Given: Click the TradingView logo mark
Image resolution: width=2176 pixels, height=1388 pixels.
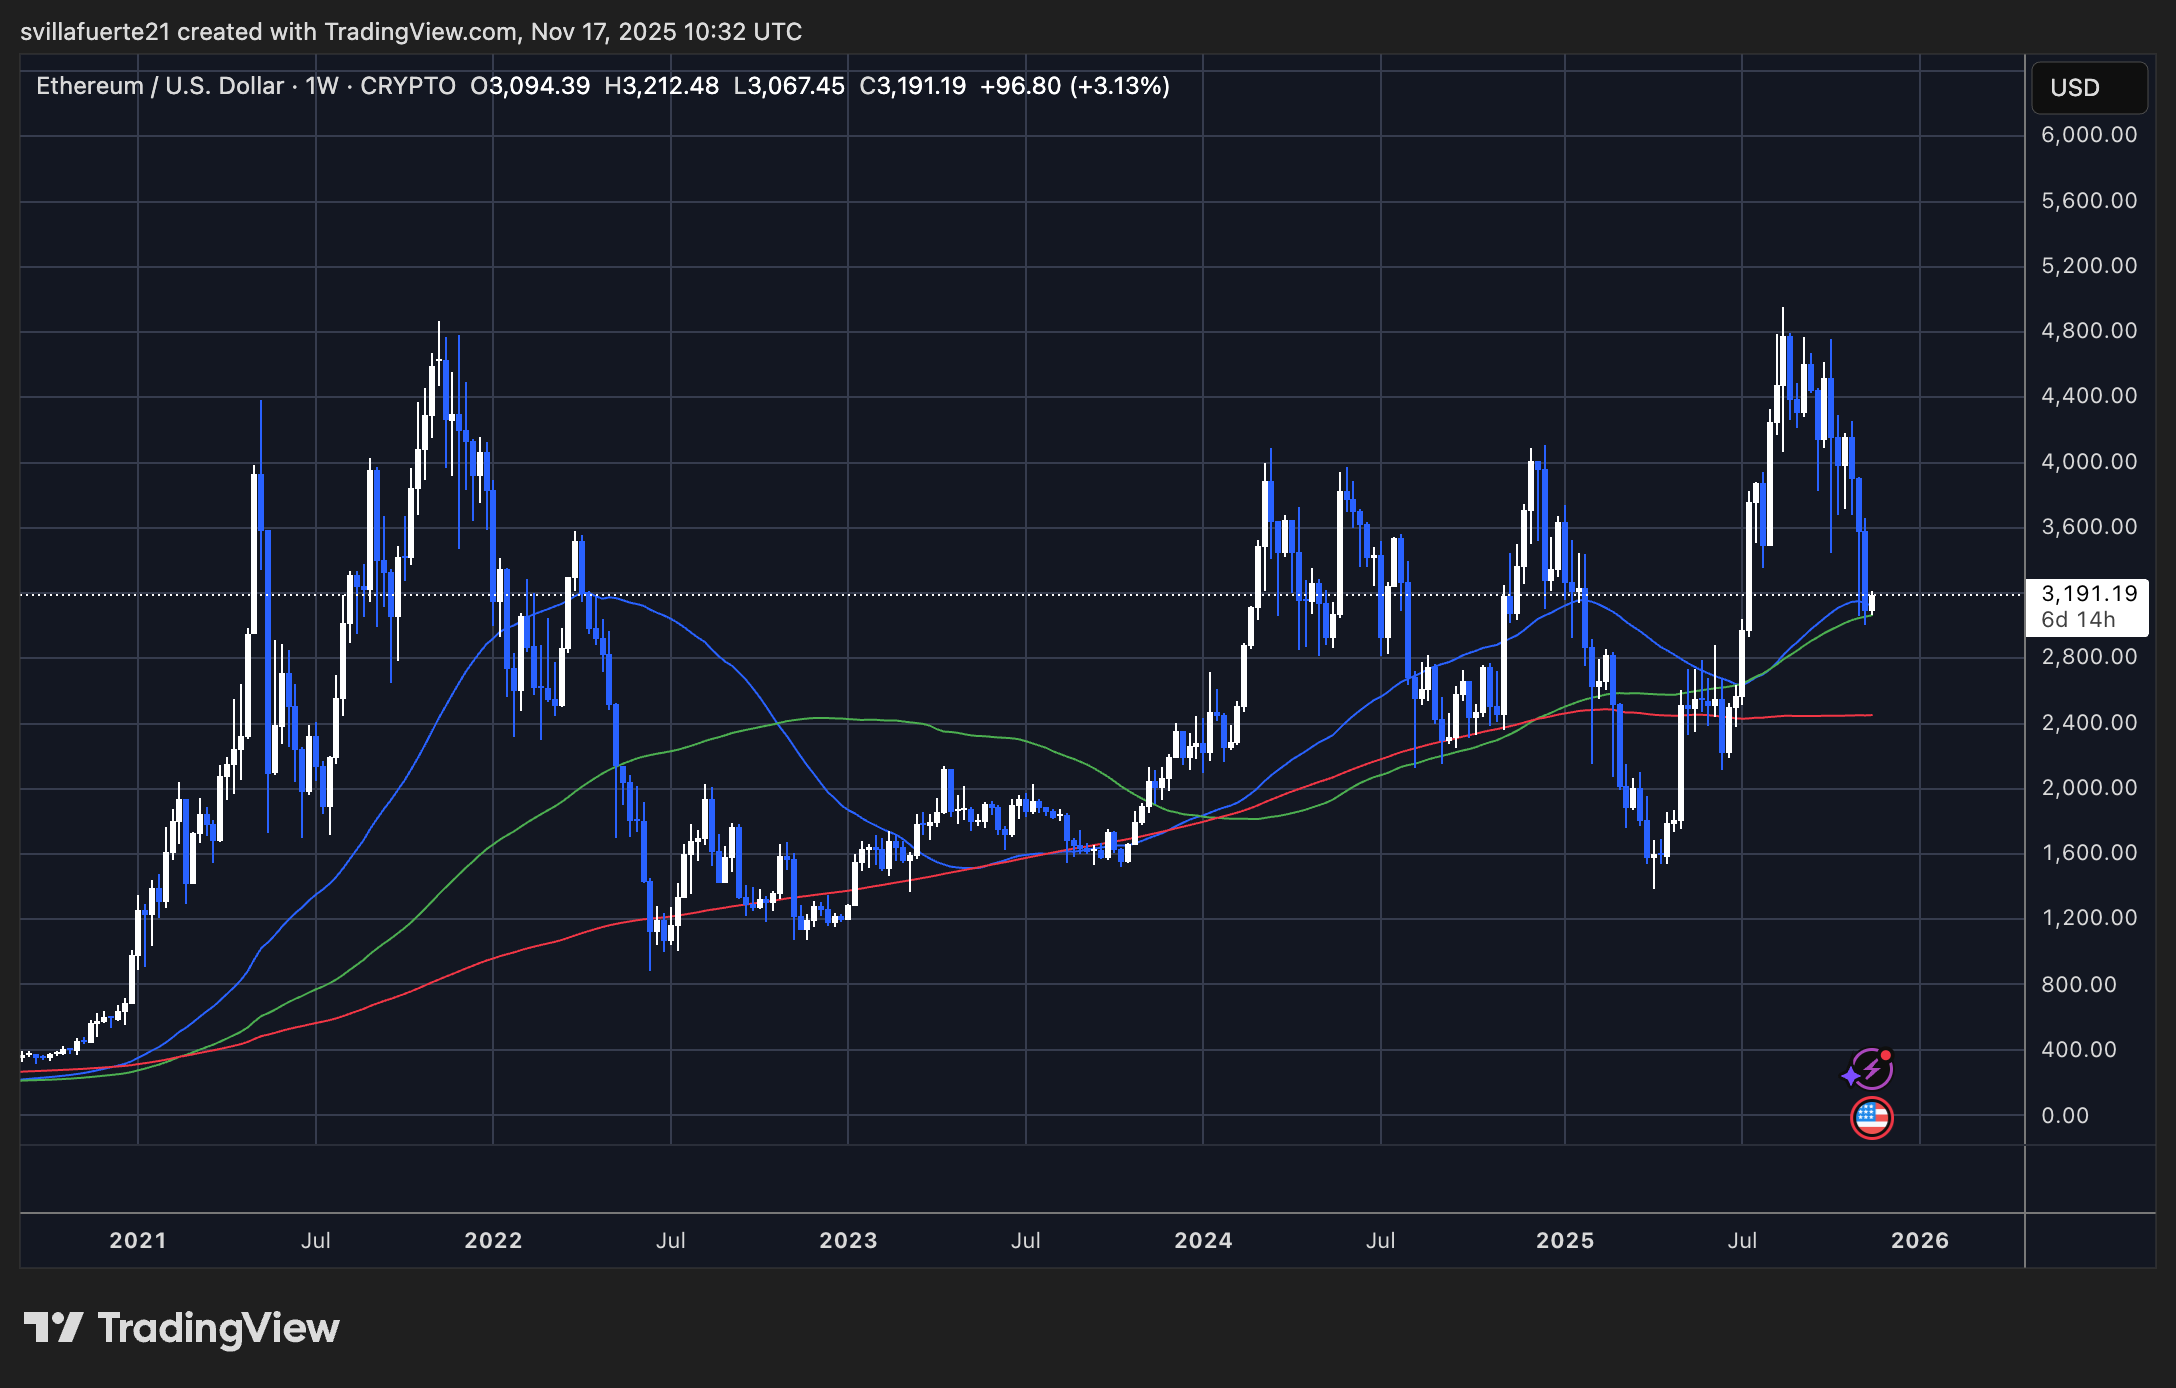Looking at the screenshot, I should (53, 1328).
